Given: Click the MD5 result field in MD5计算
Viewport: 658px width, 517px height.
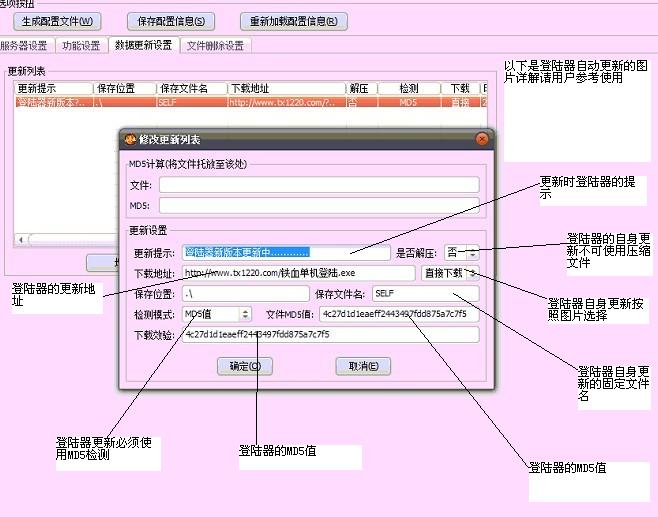Looking at the screenshot, I should point(319,206).
